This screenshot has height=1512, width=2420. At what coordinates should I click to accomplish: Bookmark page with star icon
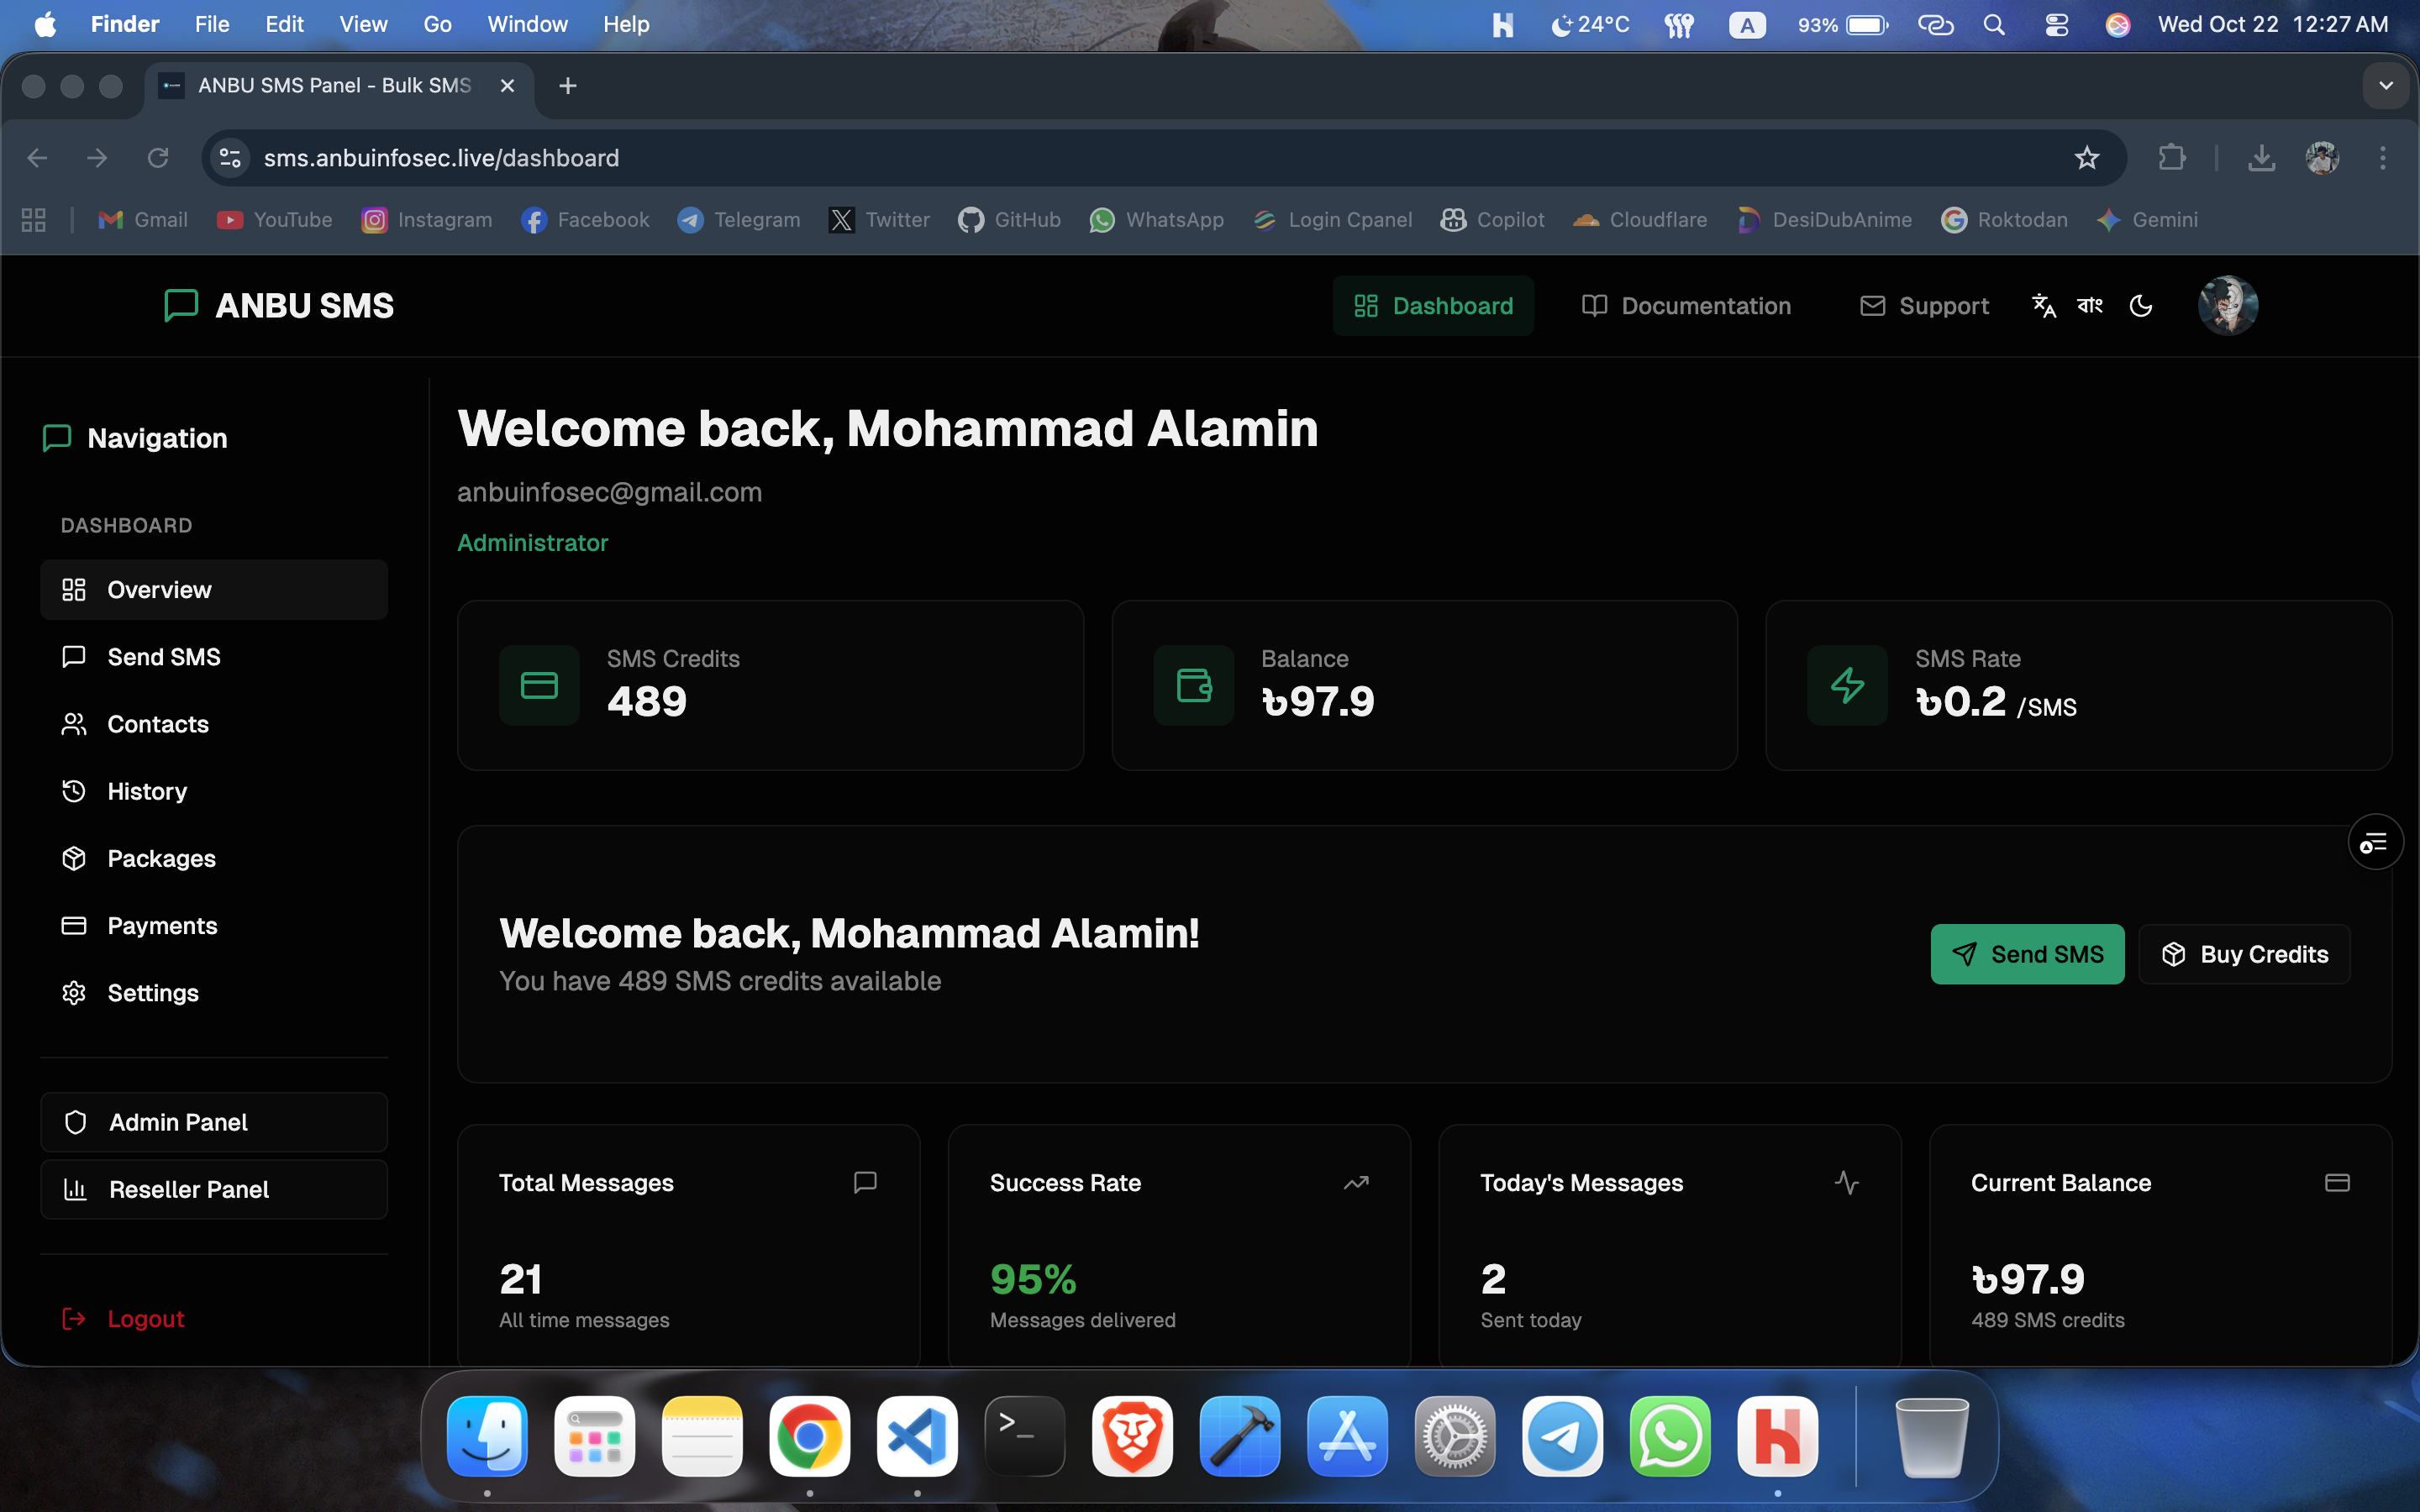pos(2086,158)
